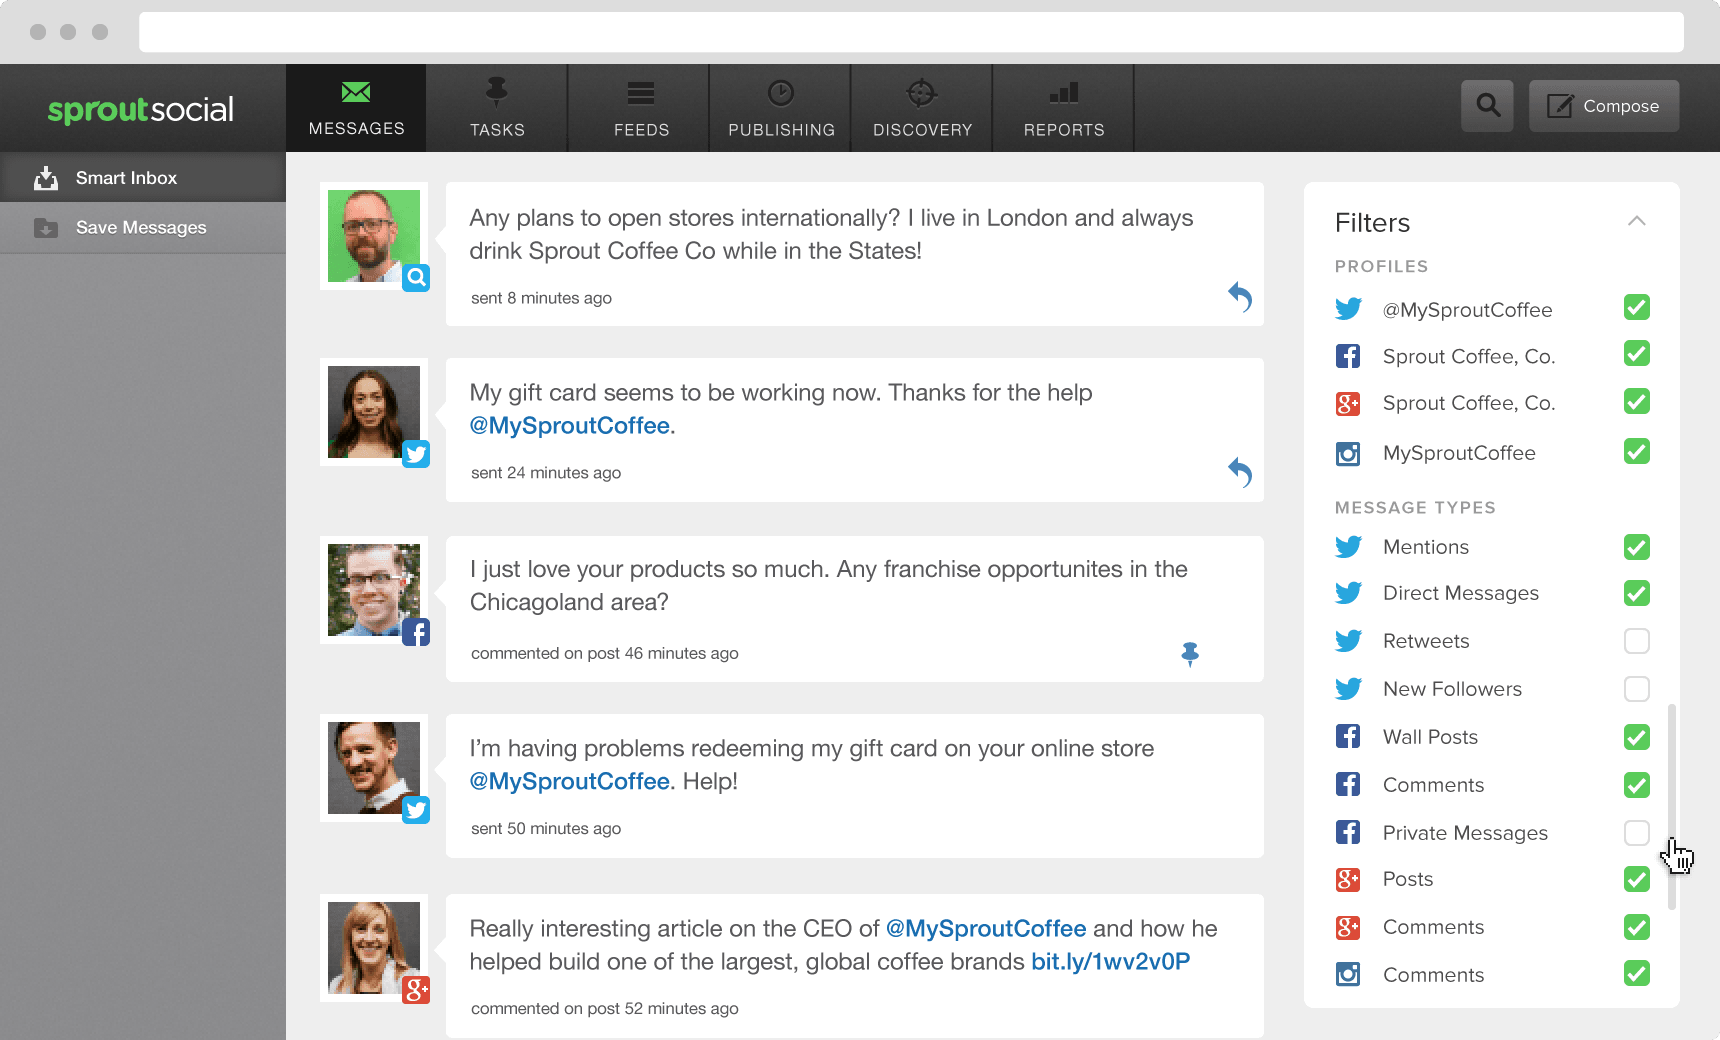Image resolution: width=1720 pixels, height=1040 pixels.
Task: Click the 'sent 8 minutes ago' timestamp
Action: [541, 298]
